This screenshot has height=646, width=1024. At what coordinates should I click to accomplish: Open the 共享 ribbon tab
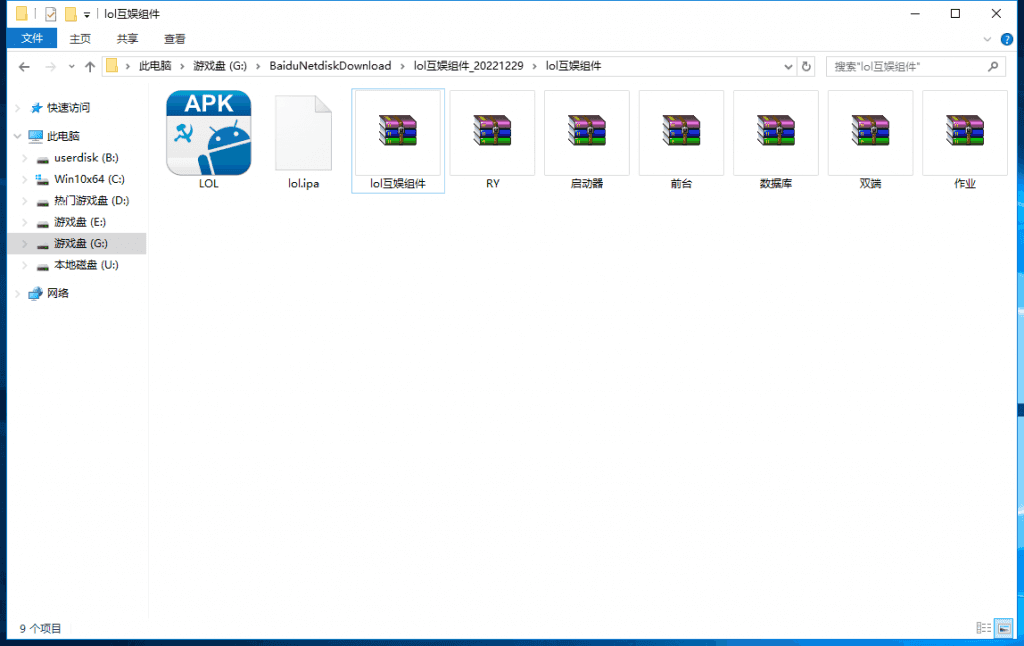(127, 39)
